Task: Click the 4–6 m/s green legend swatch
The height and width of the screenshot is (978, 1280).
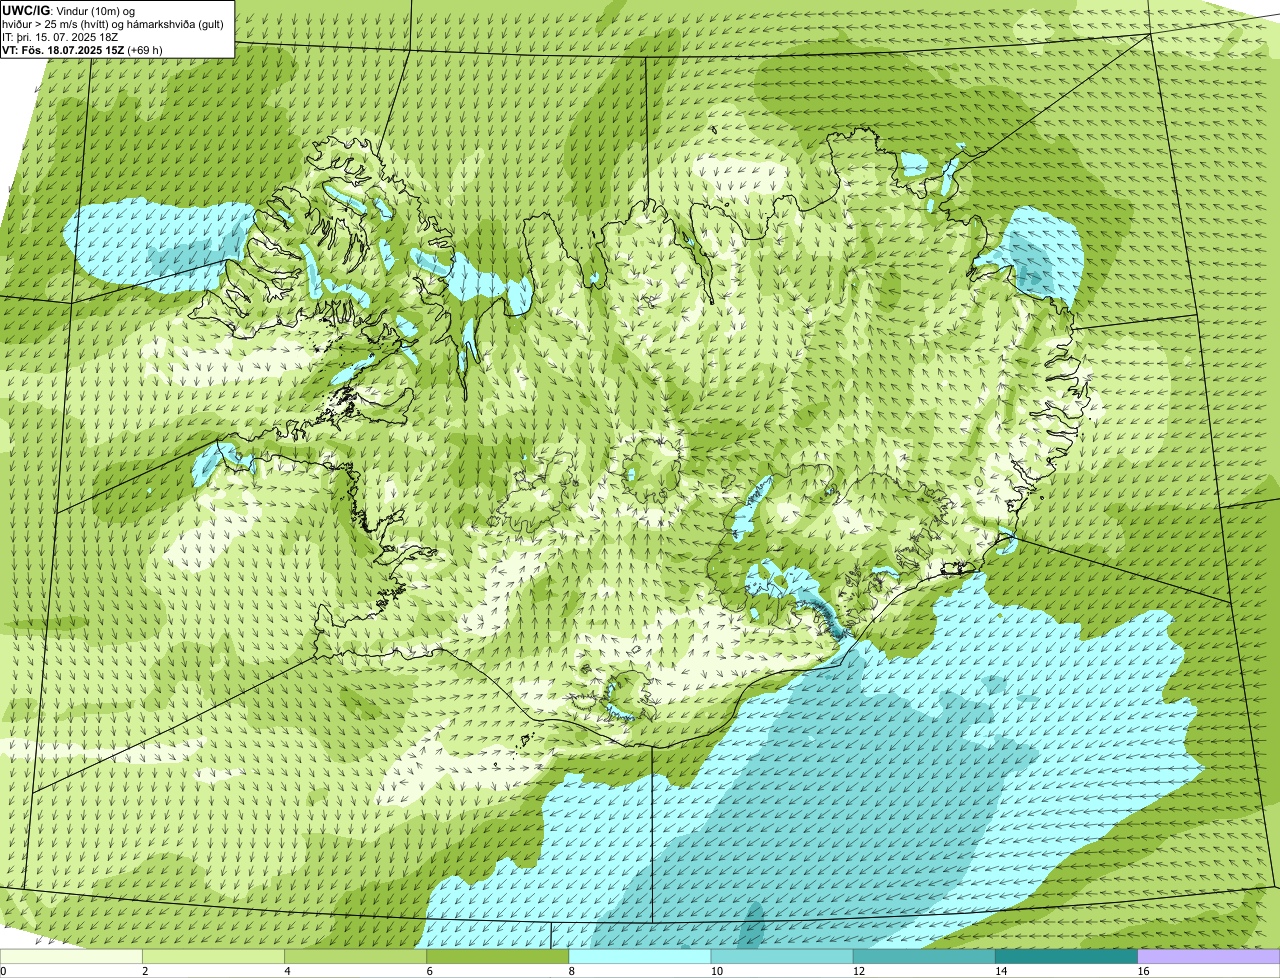Action: point(356,956)
